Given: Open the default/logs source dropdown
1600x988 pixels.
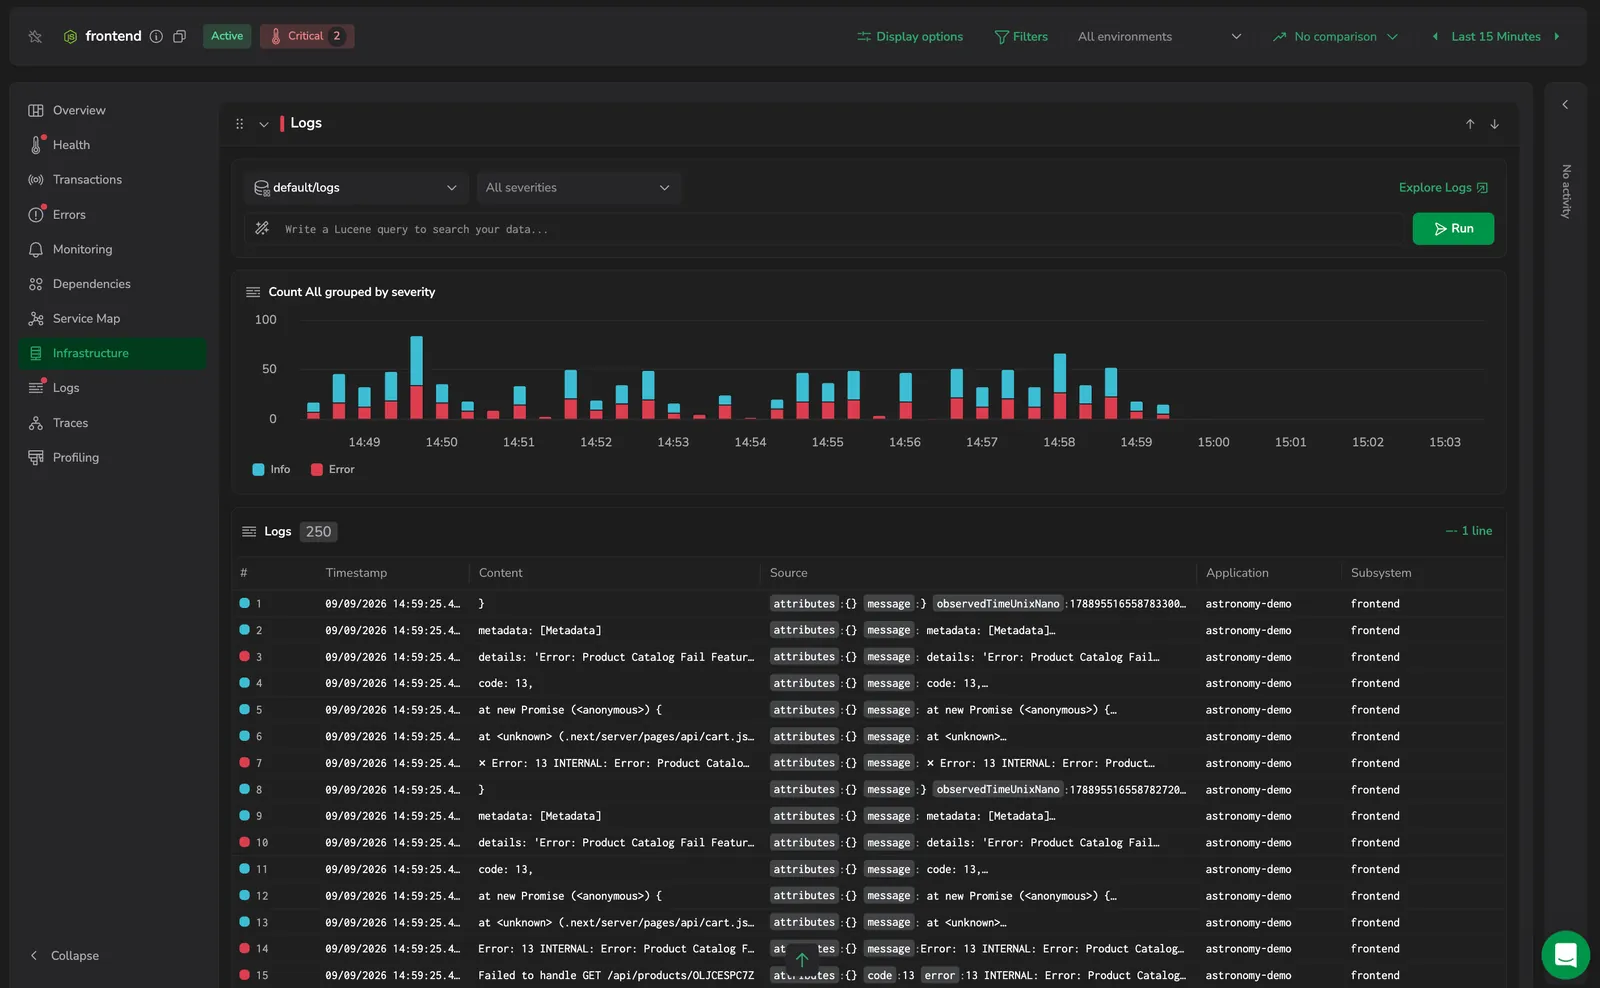Looking at the screenshot, I should coord(356,188).
